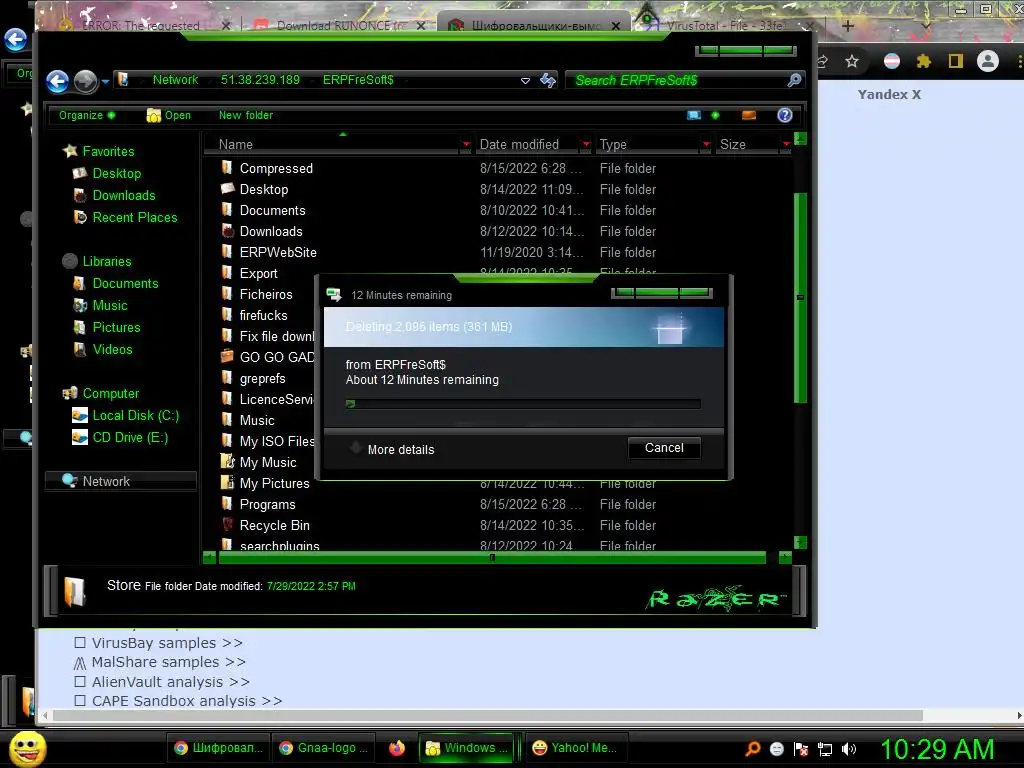Click Open in Explorer toolbar

(169, 116)
